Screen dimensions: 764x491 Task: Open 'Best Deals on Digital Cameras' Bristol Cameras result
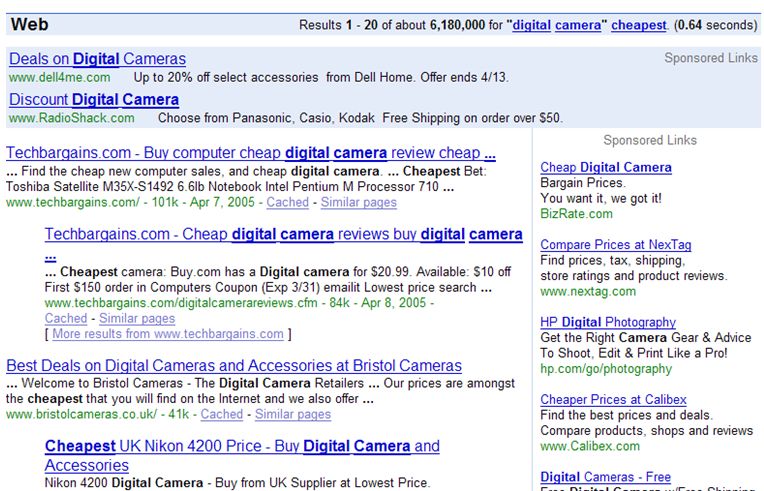point(234,365)
